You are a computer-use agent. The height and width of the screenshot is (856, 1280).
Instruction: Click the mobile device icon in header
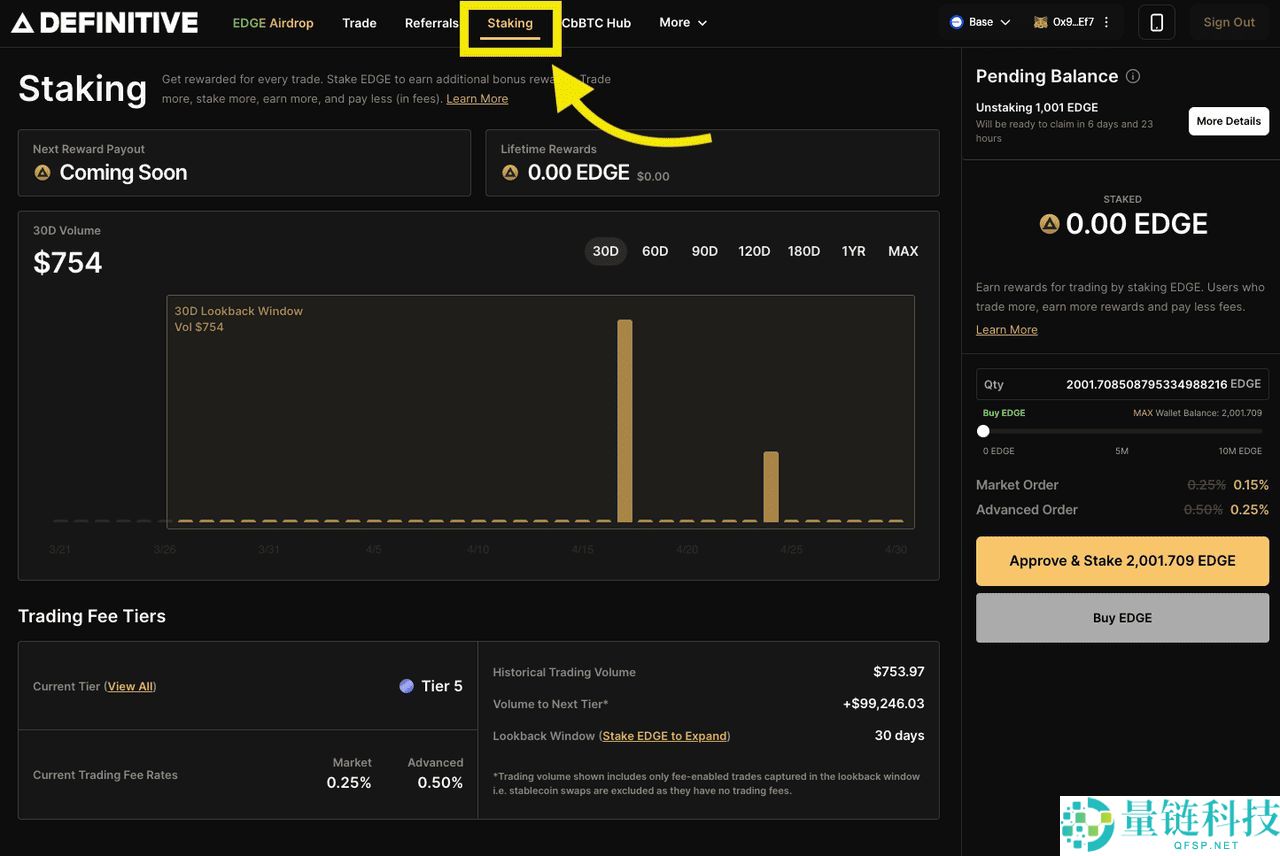tap(1156, 22)
